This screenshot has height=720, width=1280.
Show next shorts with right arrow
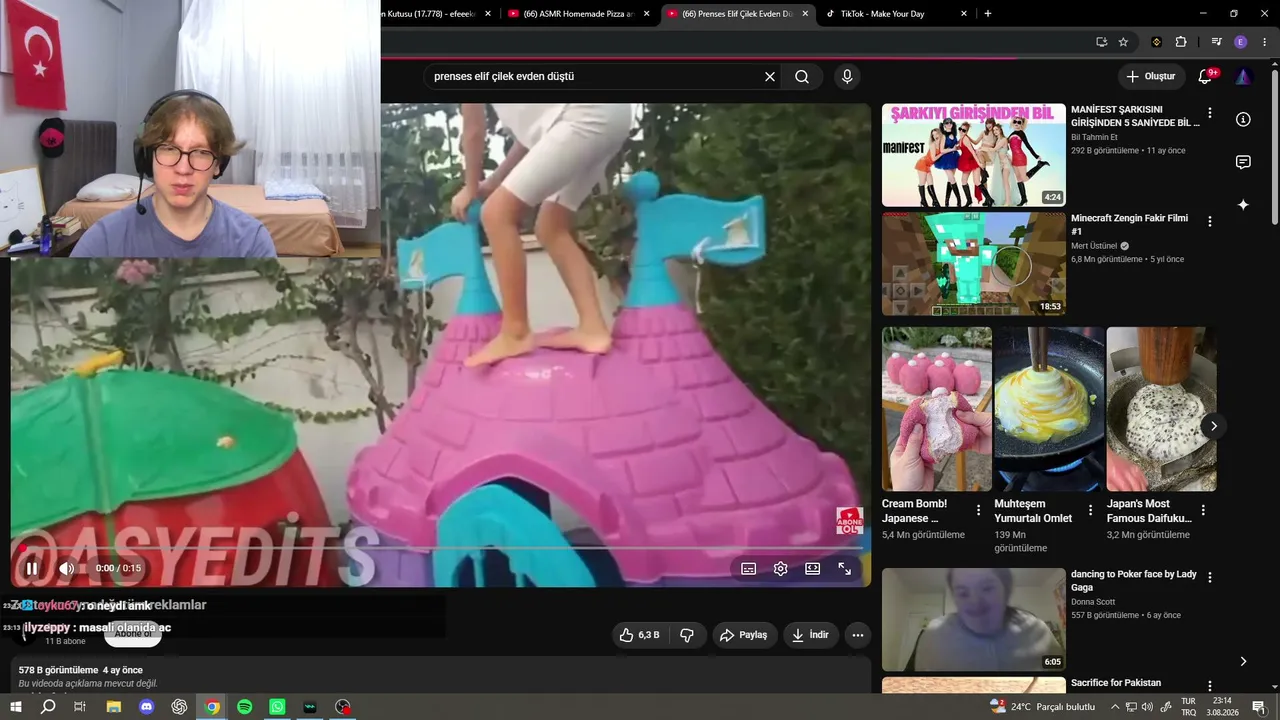point(1213,426)
